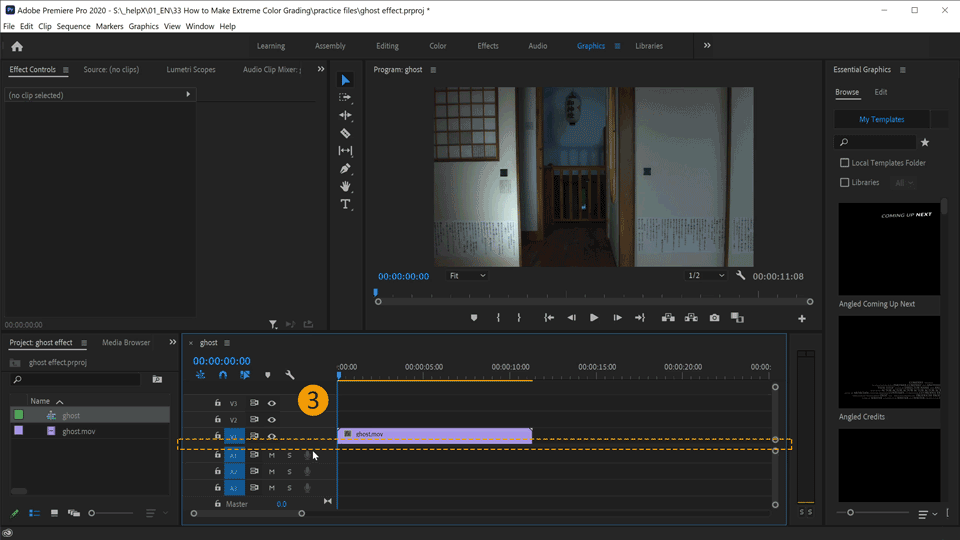
Task: Switch to the Color workspace tab
Action: pos(438,46)
